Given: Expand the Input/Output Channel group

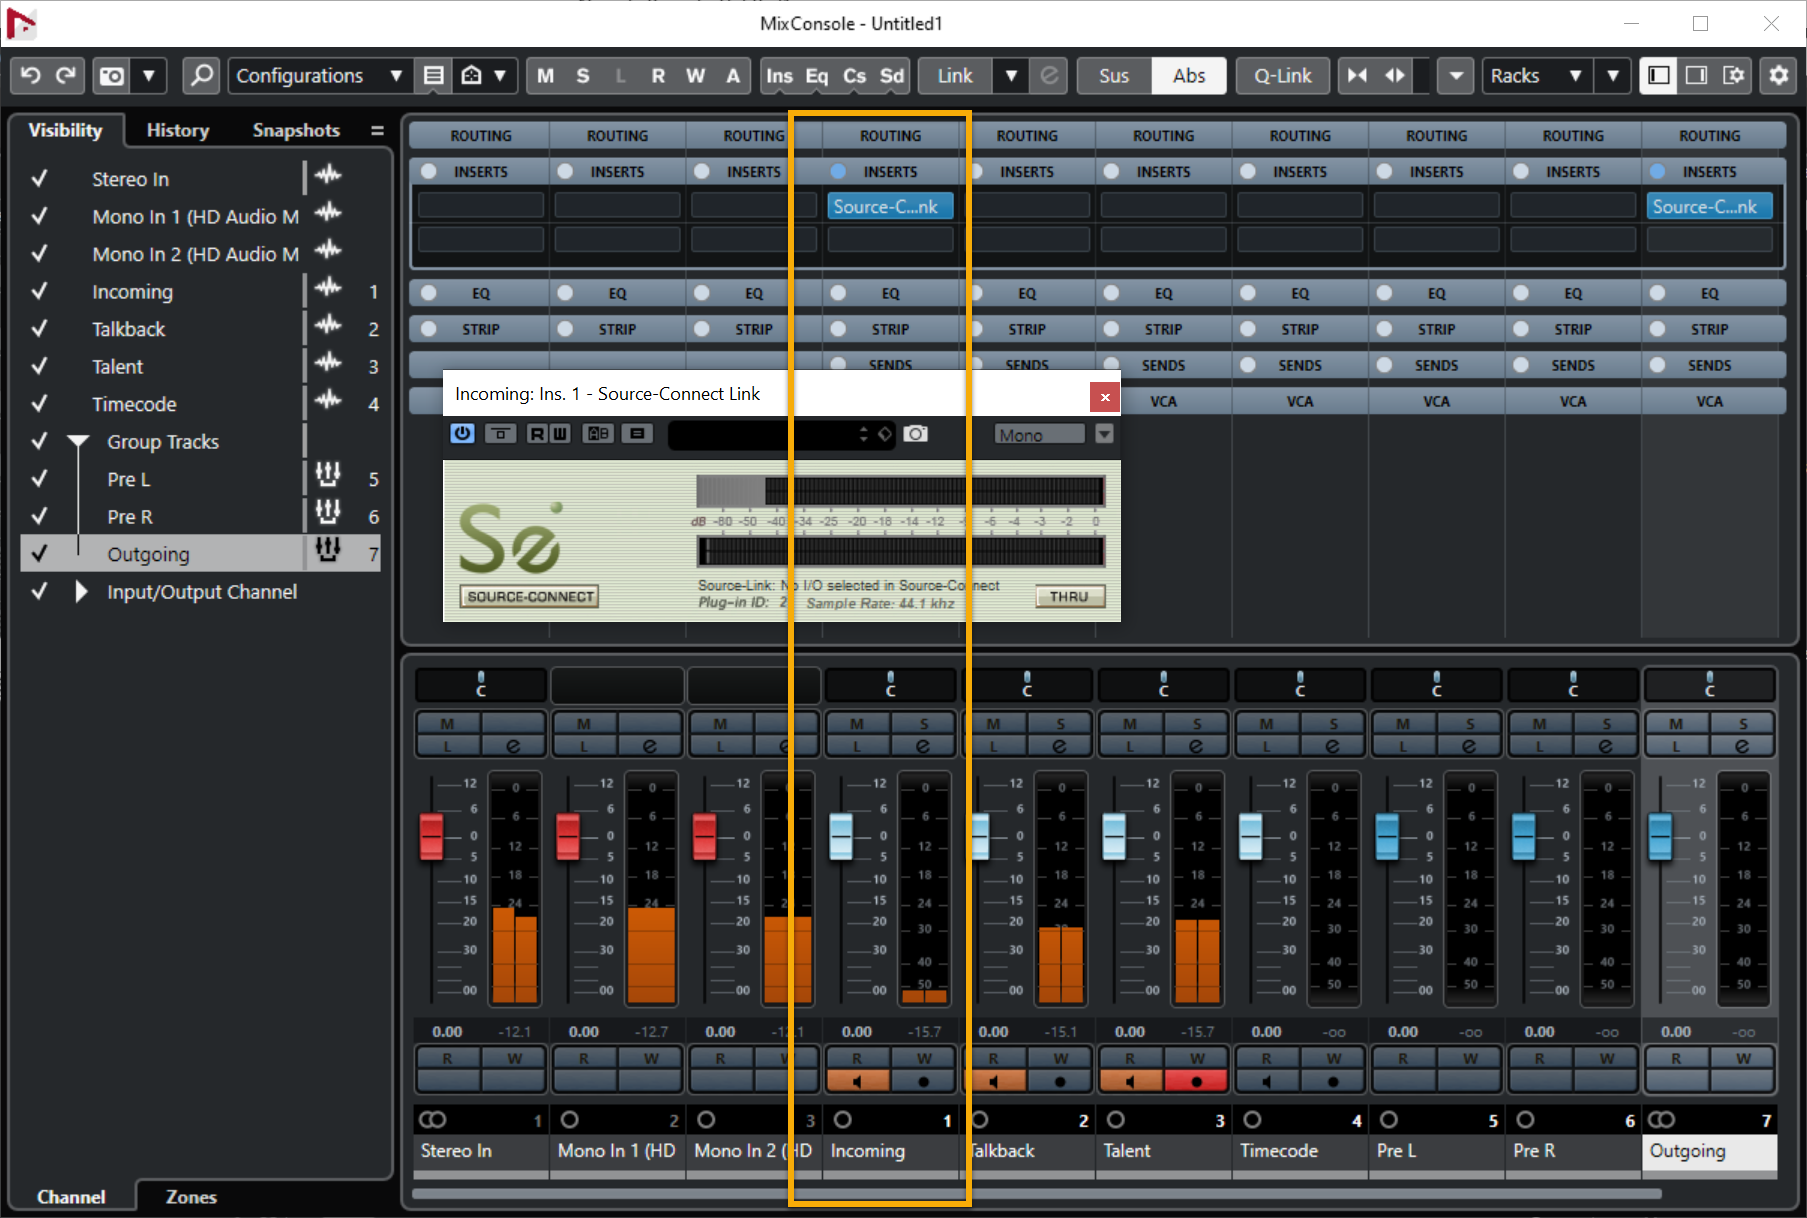Looking at the screenshot, I should point(81,592).
